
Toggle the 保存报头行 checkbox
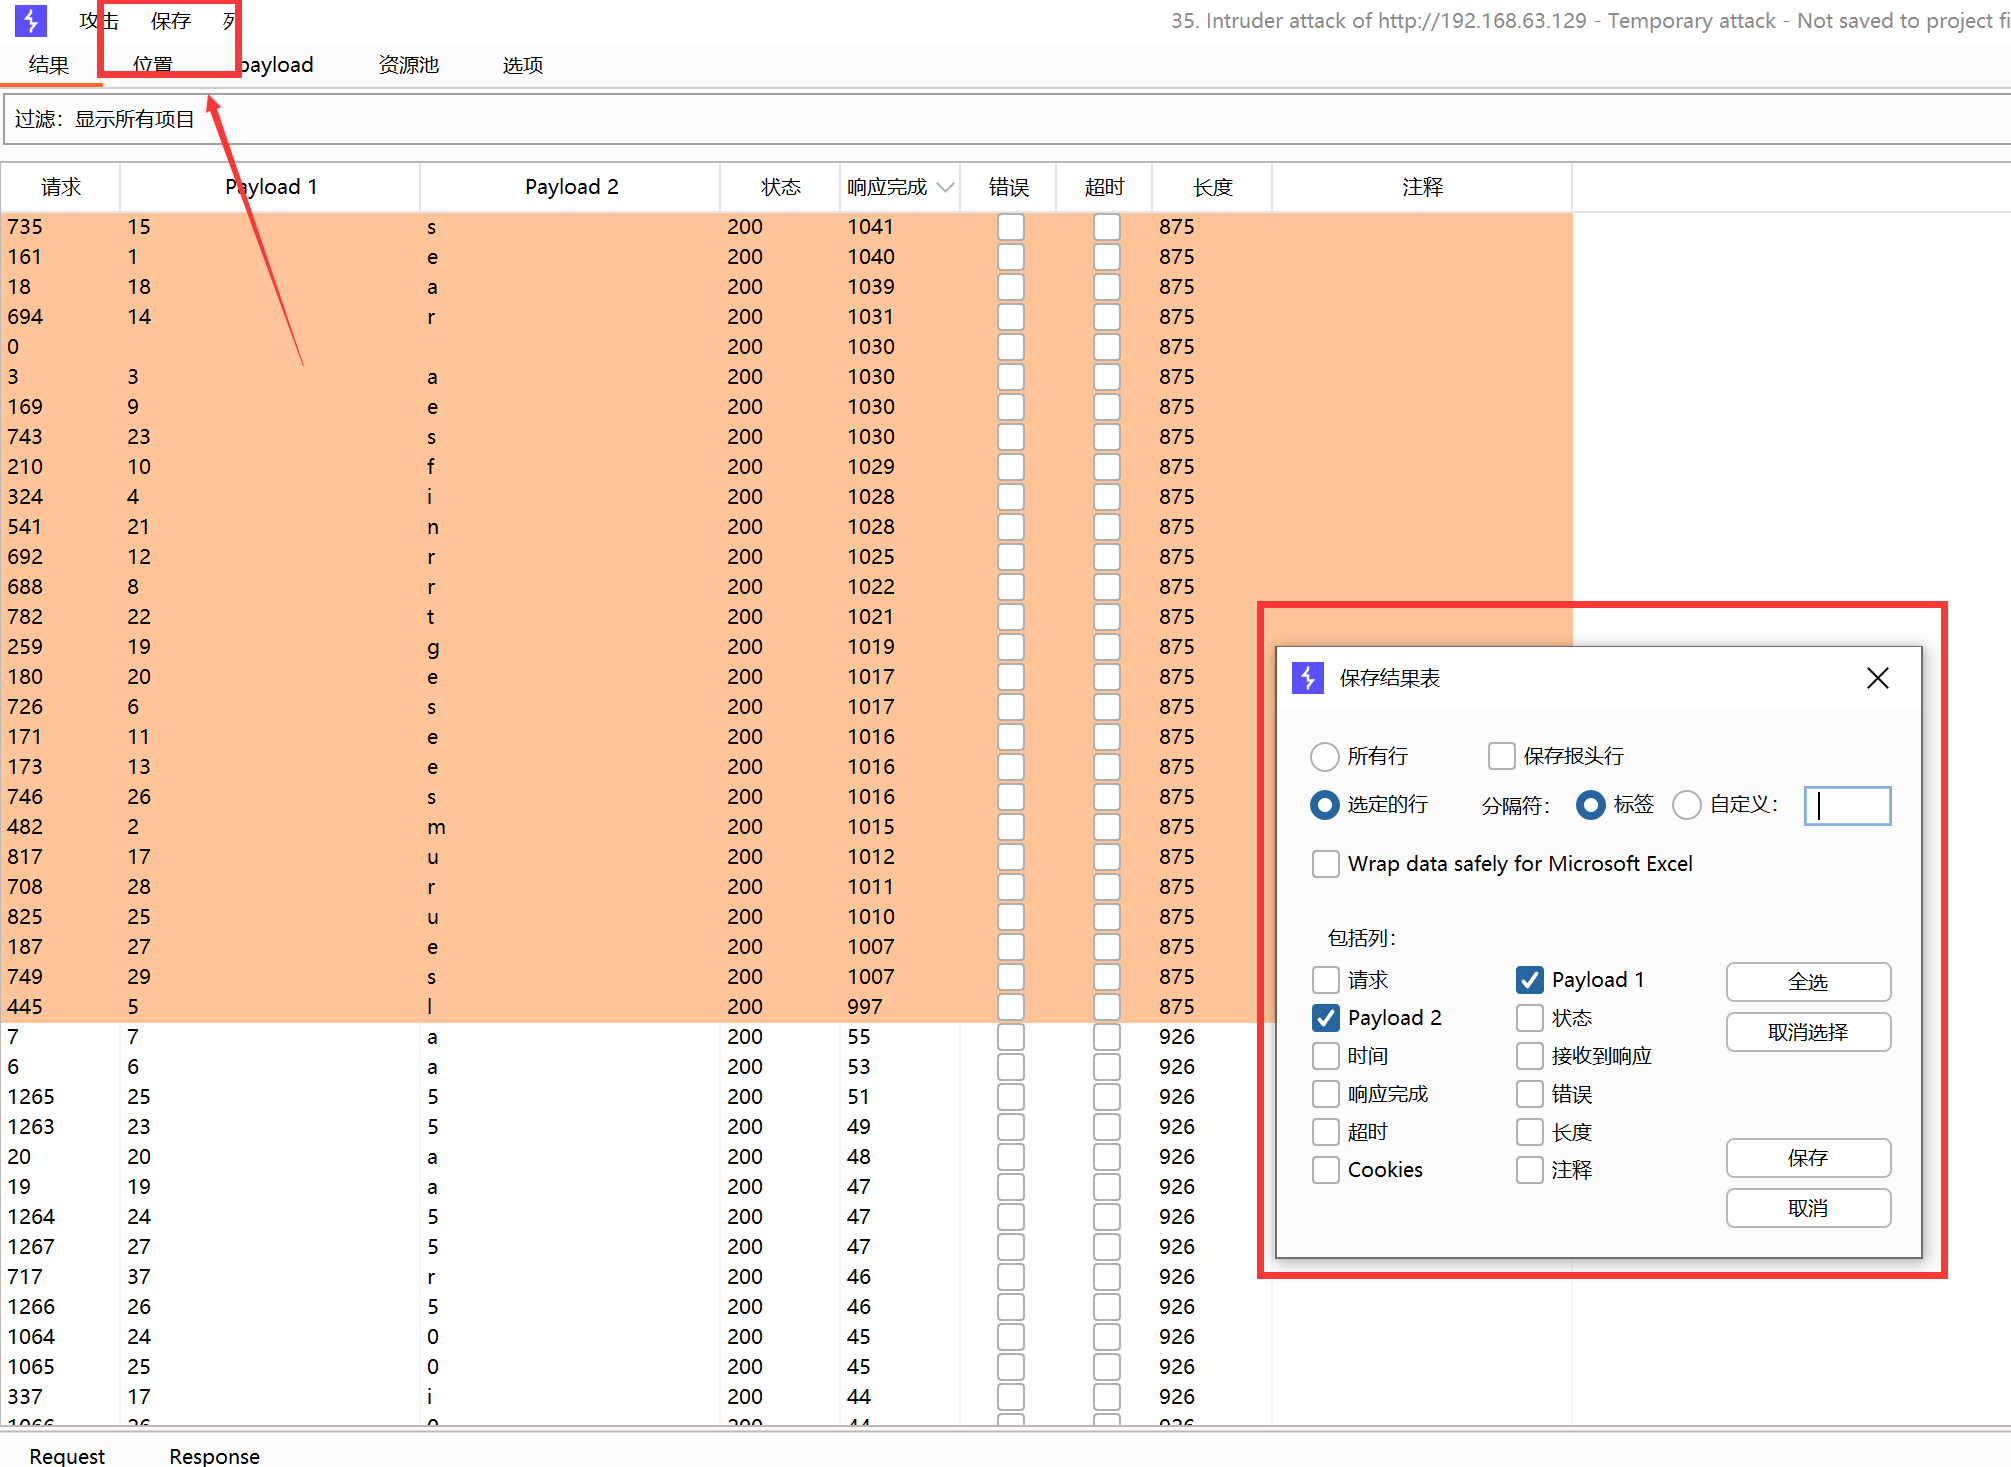pos(1501,756)
